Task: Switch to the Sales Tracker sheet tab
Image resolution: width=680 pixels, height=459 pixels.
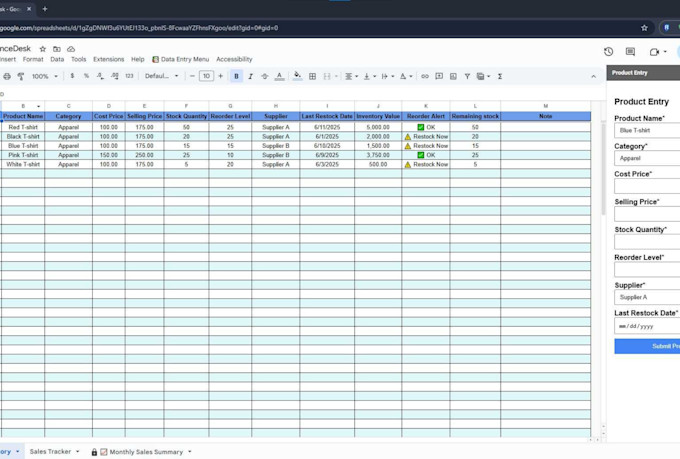Action: pyautogui.click(x=50, y=452)
